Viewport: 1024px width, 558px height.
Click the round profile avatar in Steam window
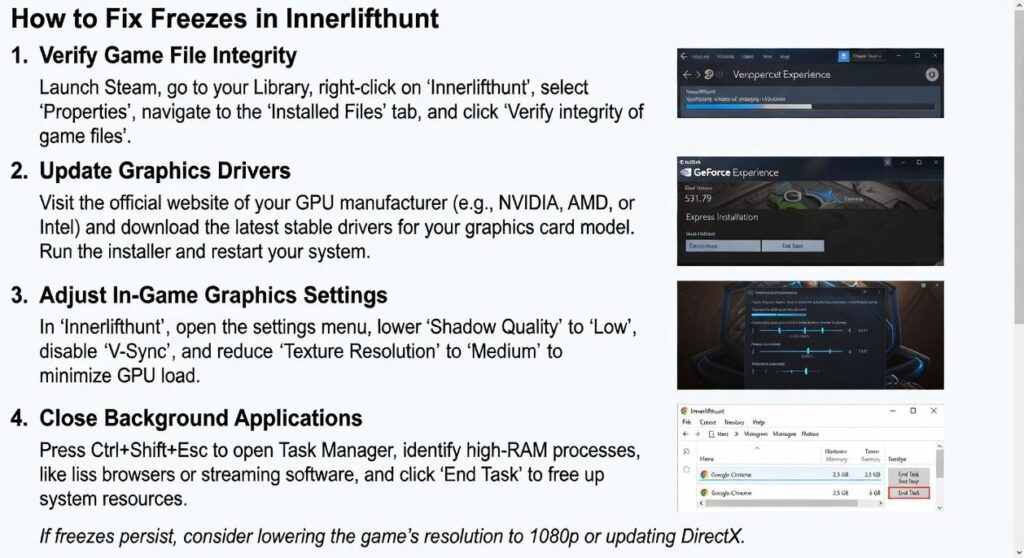point(931,74)
